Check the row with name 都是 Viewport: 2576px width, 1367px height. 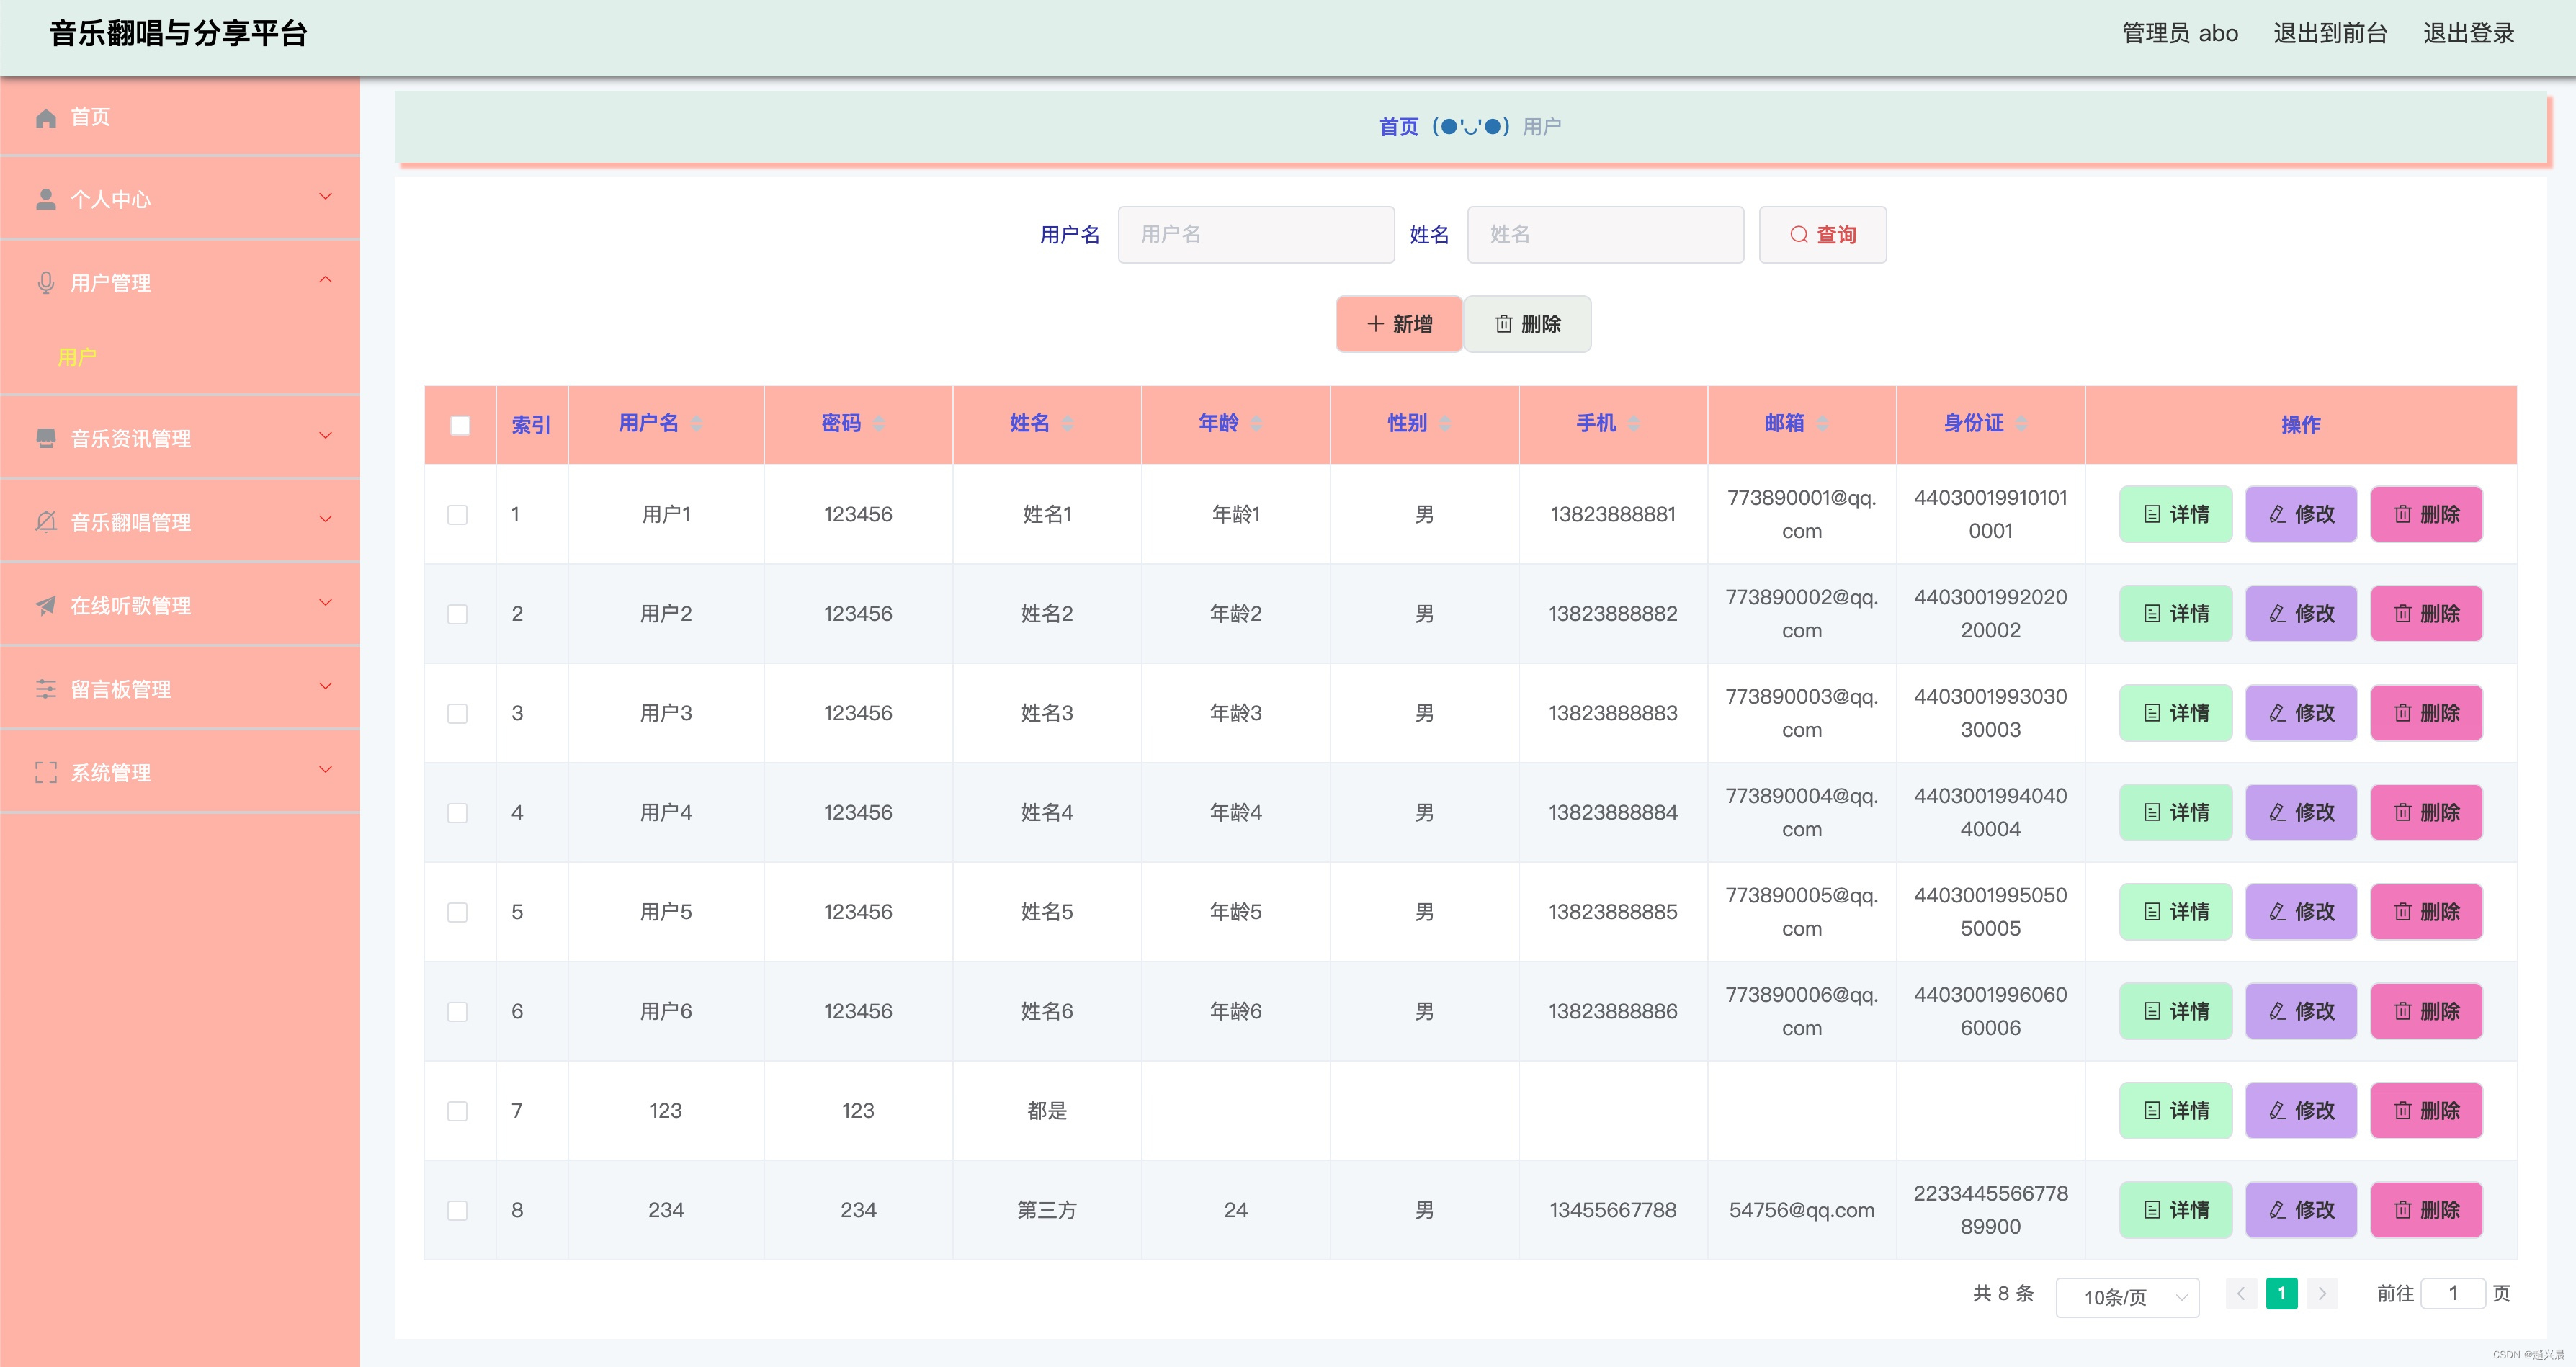pos(457,1111)
